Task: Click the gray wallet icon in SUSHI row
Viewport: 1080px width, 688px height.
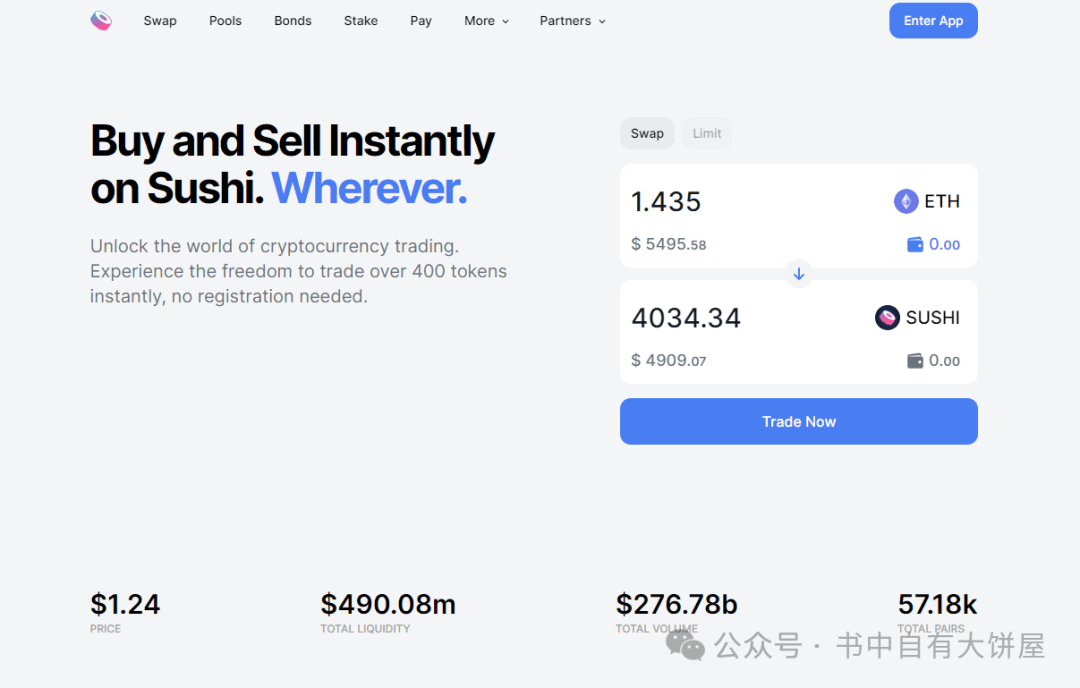Action: pyautogui.click(x=915, y=361)
